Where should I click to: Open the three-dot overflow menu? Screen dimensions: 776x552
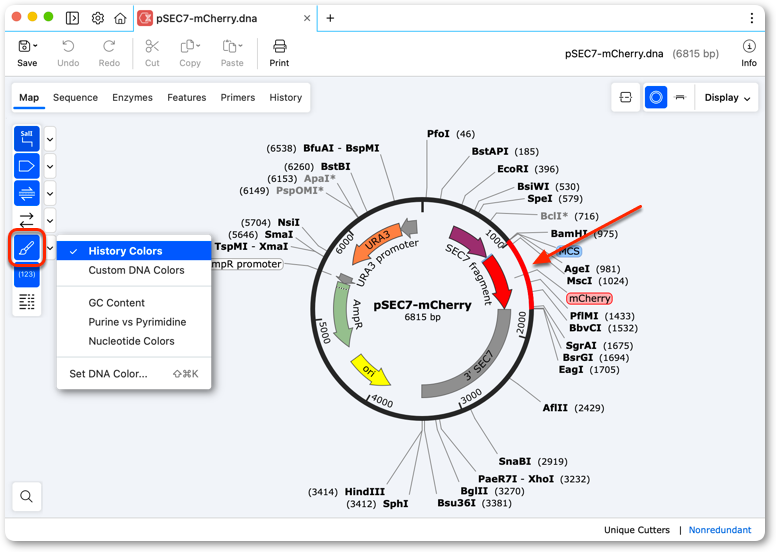tap(752, 18)
